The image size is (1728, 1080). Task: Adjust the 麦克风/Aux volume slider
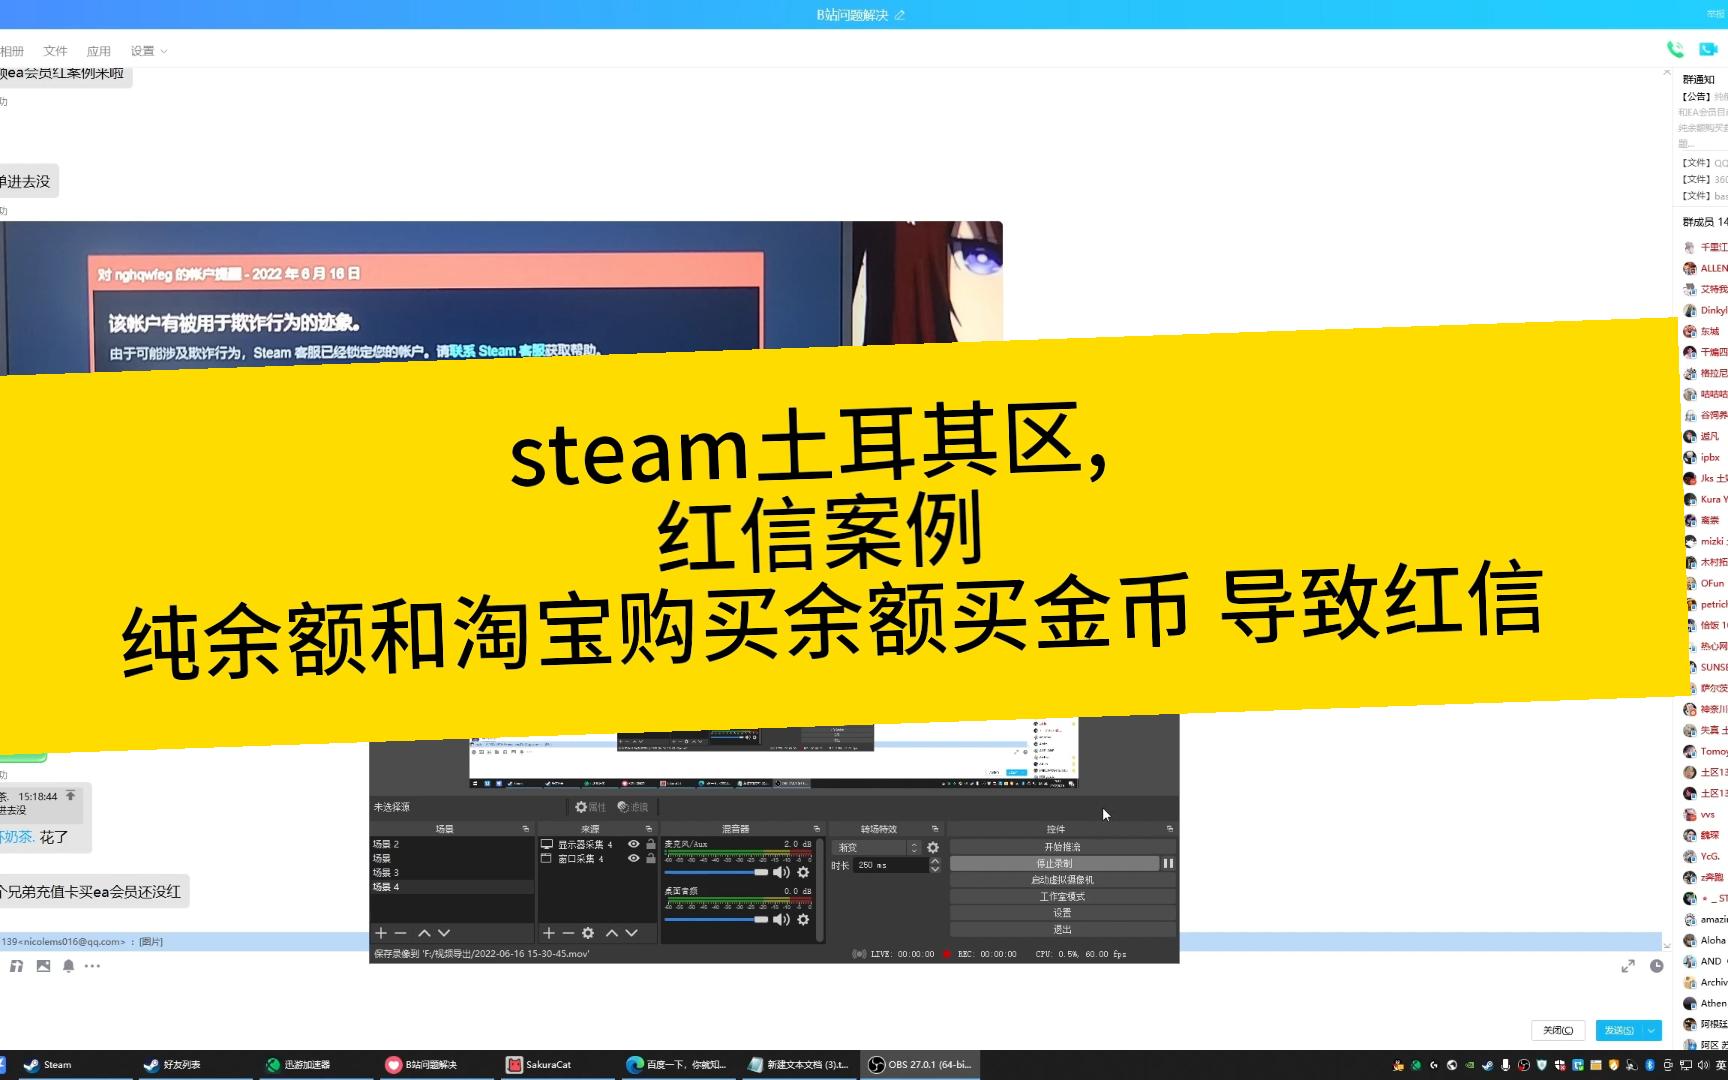click(x=716, y=872)
